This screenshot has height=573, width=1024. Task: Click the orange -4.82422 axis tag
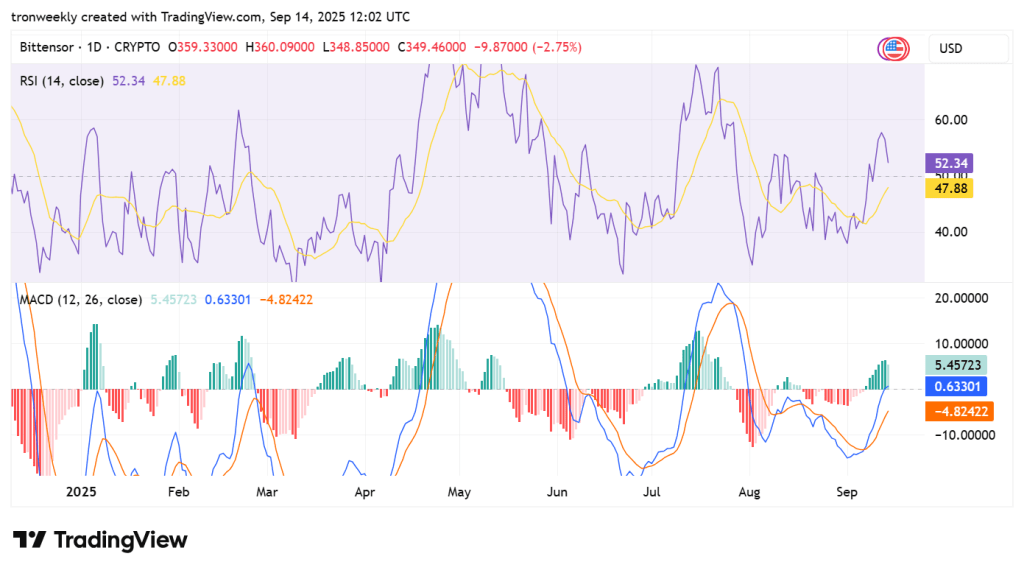[959, 412]
